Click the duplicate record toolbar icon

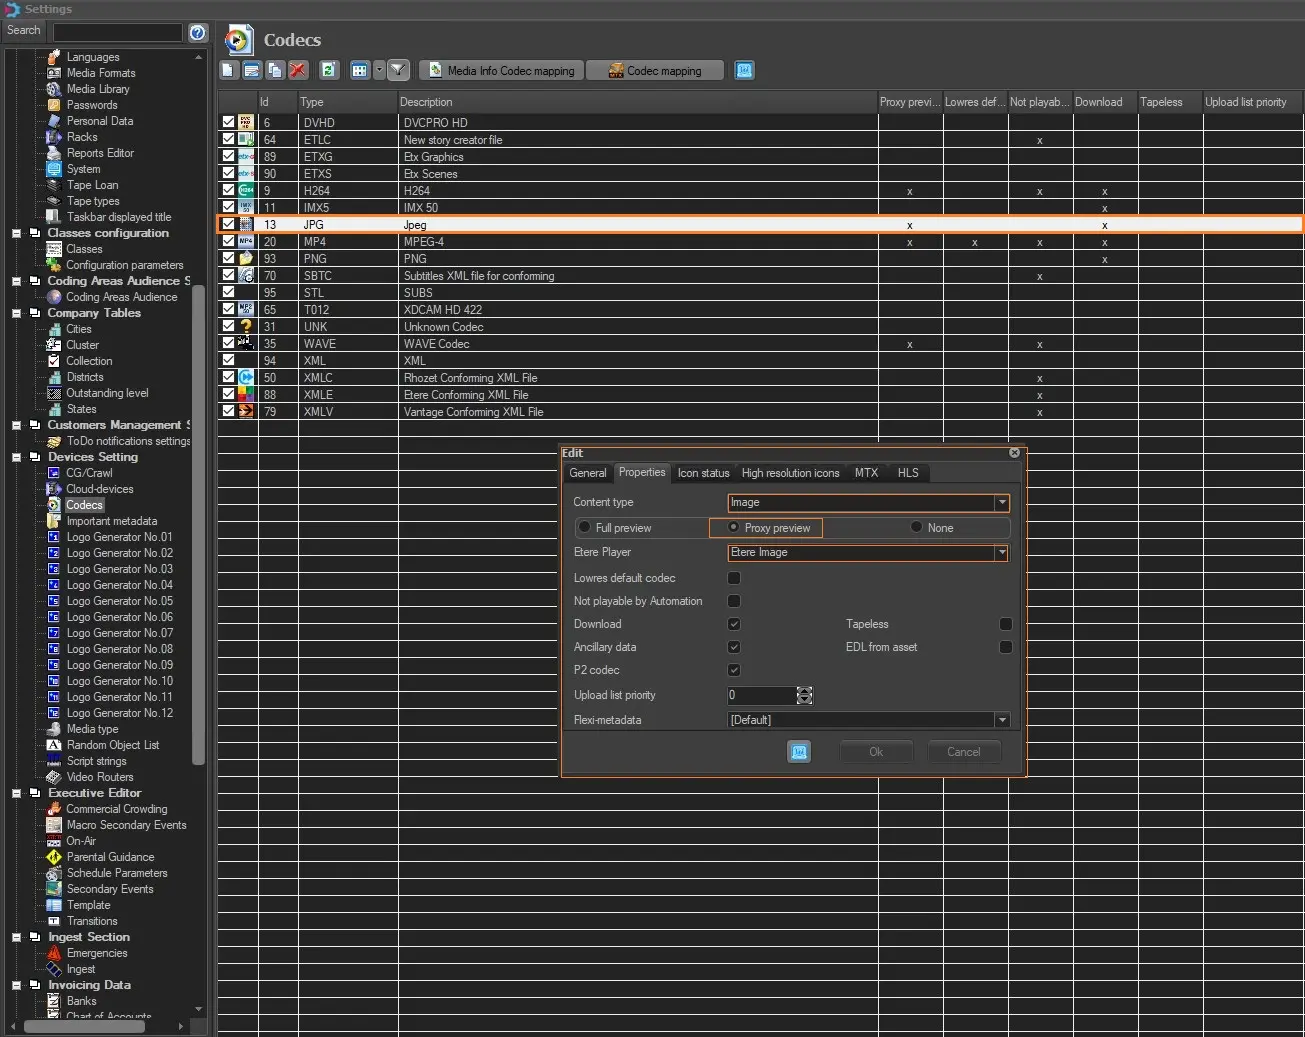tap(275, 70)
